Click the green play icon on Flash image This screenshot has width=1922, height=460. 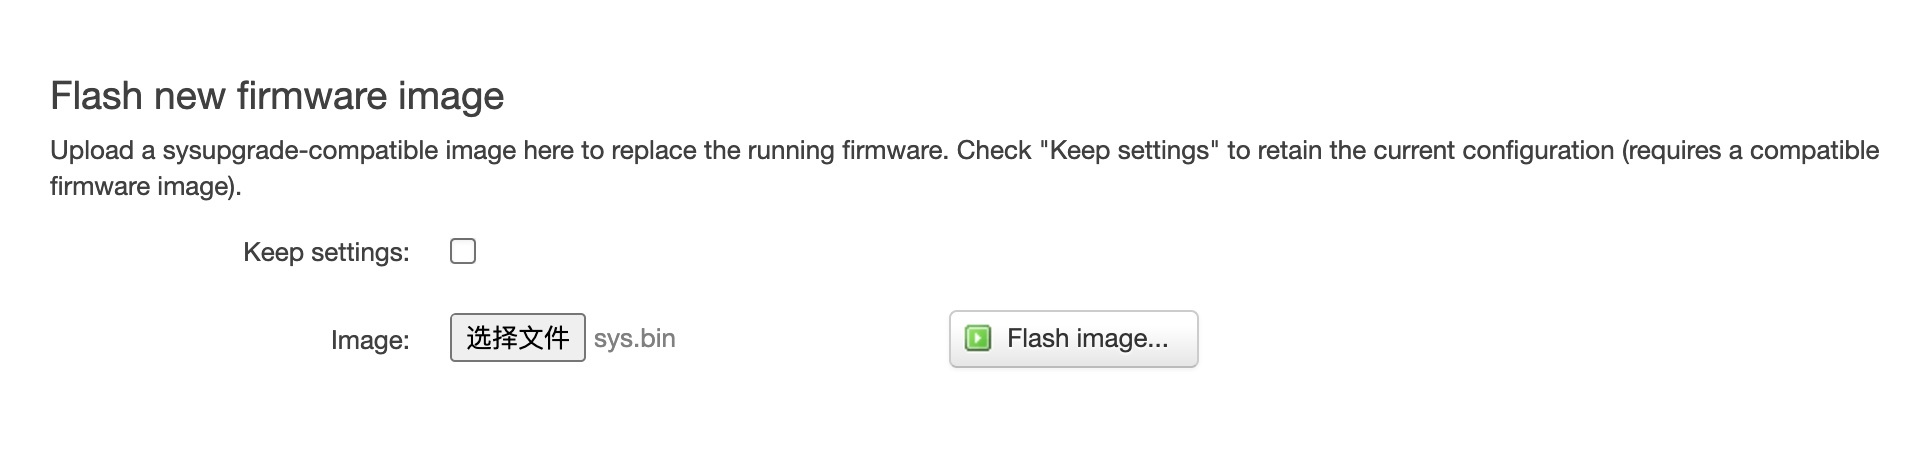[977, 339]
